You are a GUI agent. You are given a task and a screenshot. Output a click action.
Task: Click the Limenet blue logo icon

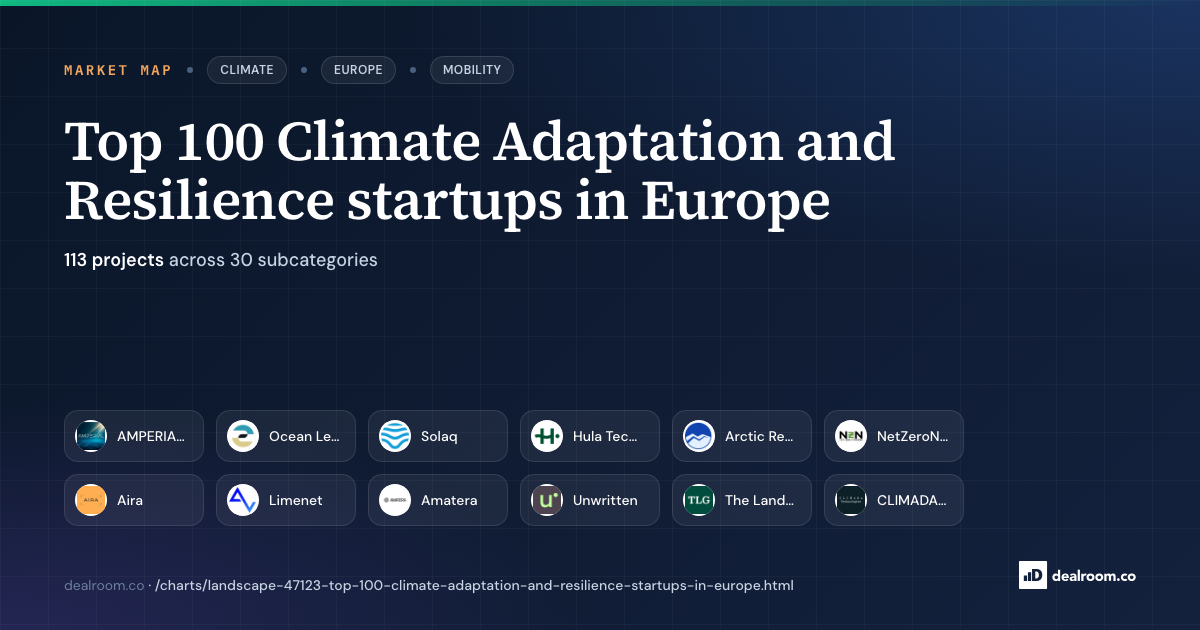[x=243, y=500]
